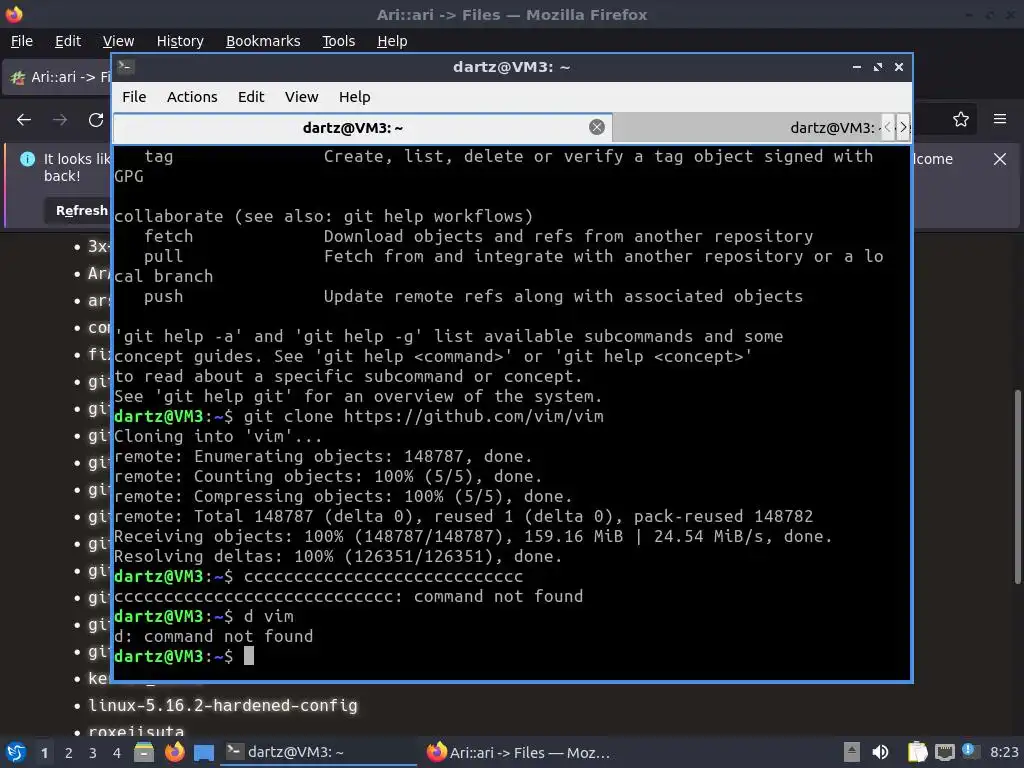Open the terminal File menu
The width and height of the screenshot is (1024, 768).
coord(134,97)
